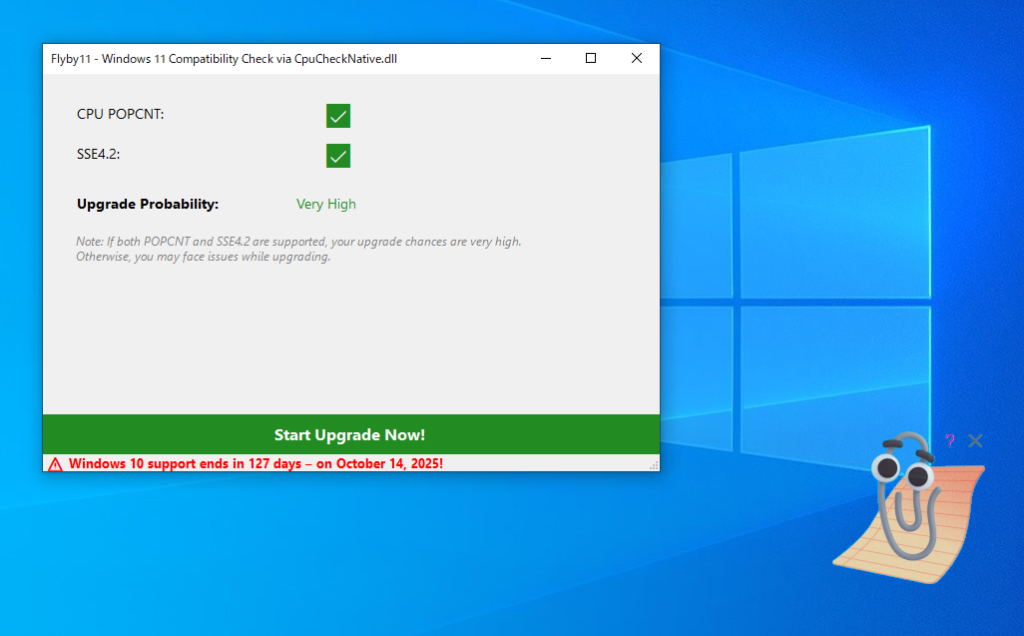1024x636 pixels.
Task: Minimize the Flyby11 window
Action: coord(546,58)
